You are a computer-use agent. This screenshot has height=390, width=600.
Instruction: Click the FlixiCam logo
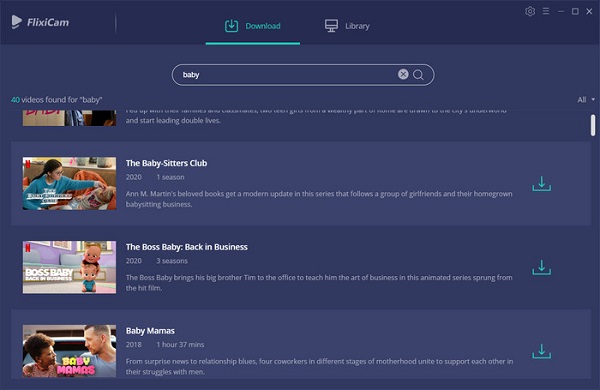[x=40, y=22]
